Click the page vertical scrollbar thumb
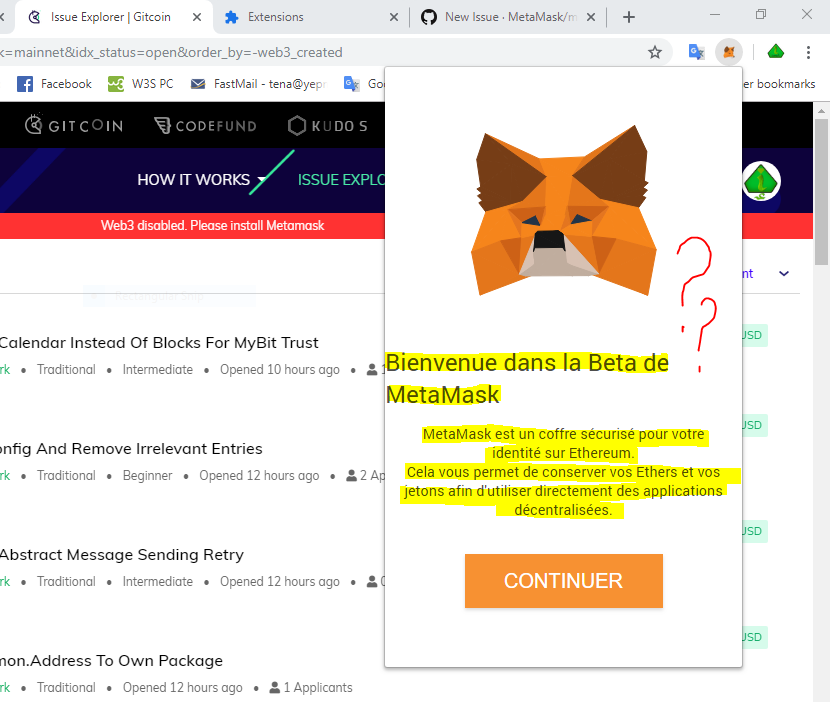This screenshot has width=830, height=702. [821, 192]
